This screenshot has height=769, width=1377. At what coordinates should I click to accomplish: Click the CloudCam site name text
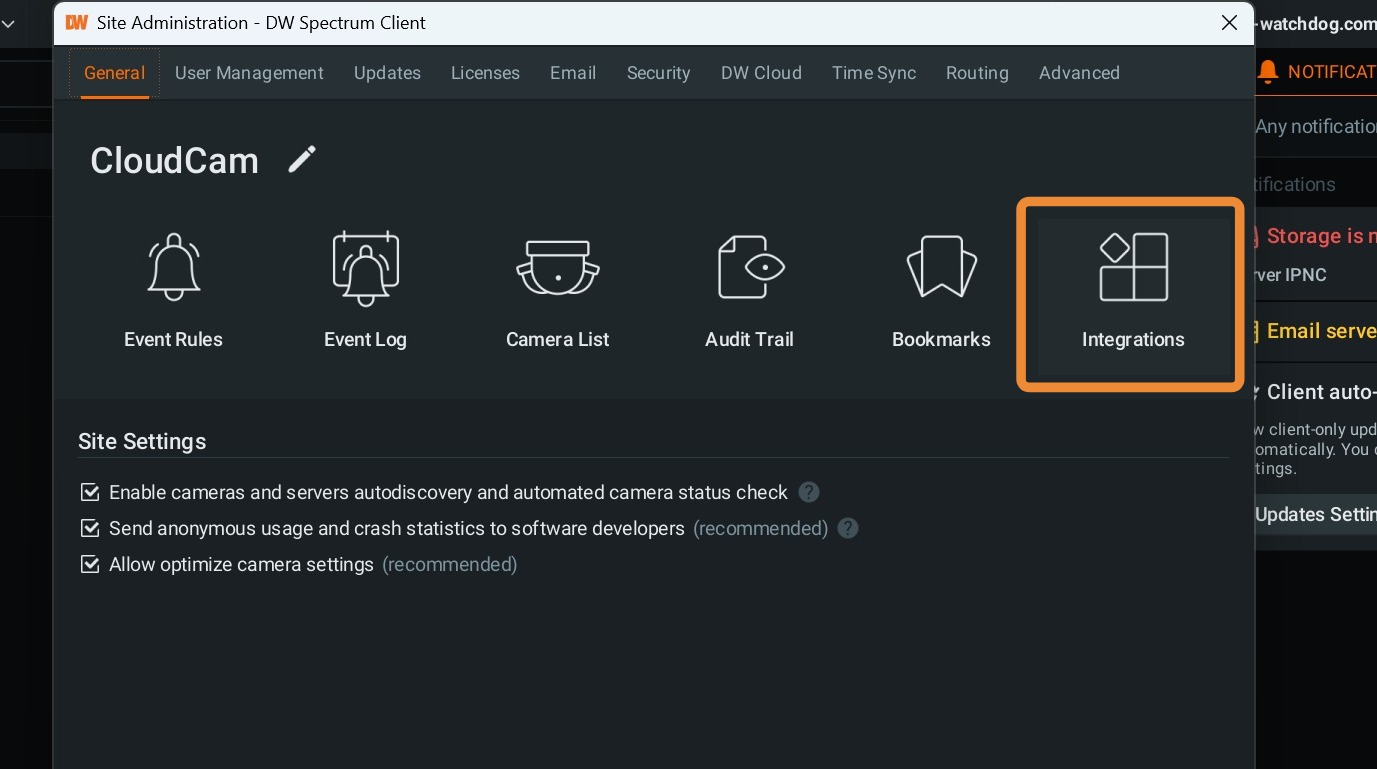tap(174, 160)
